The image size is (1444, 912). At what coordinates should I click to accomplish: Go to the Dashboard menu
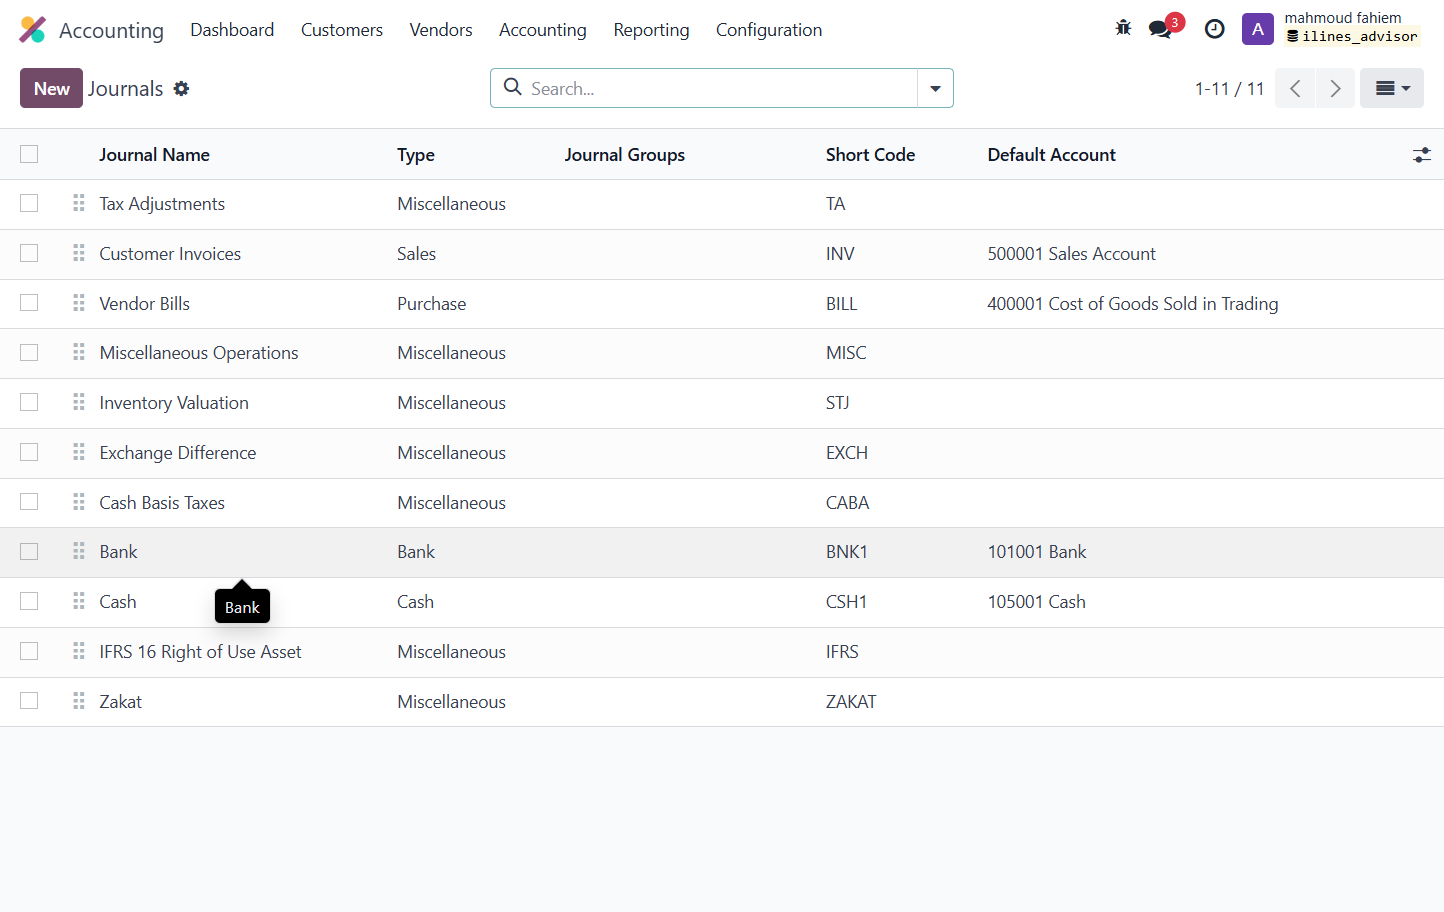232,30
